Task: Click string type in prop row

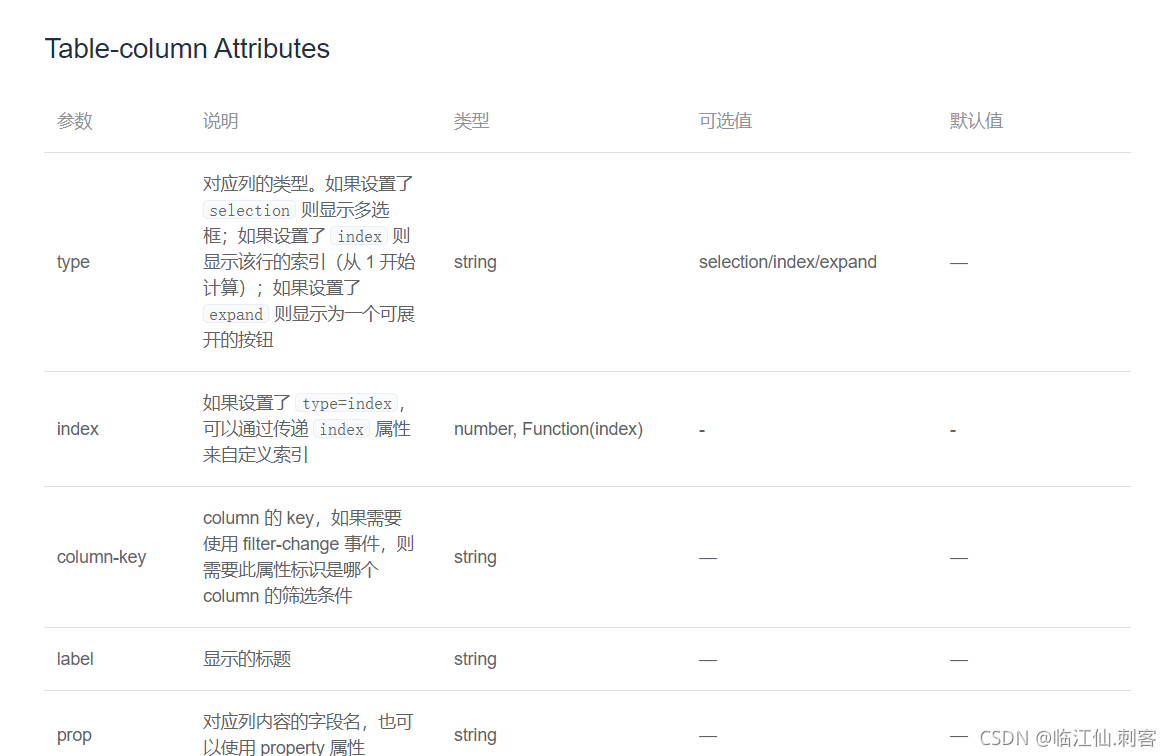Action: pyautogui.click(x=475, y=735)
